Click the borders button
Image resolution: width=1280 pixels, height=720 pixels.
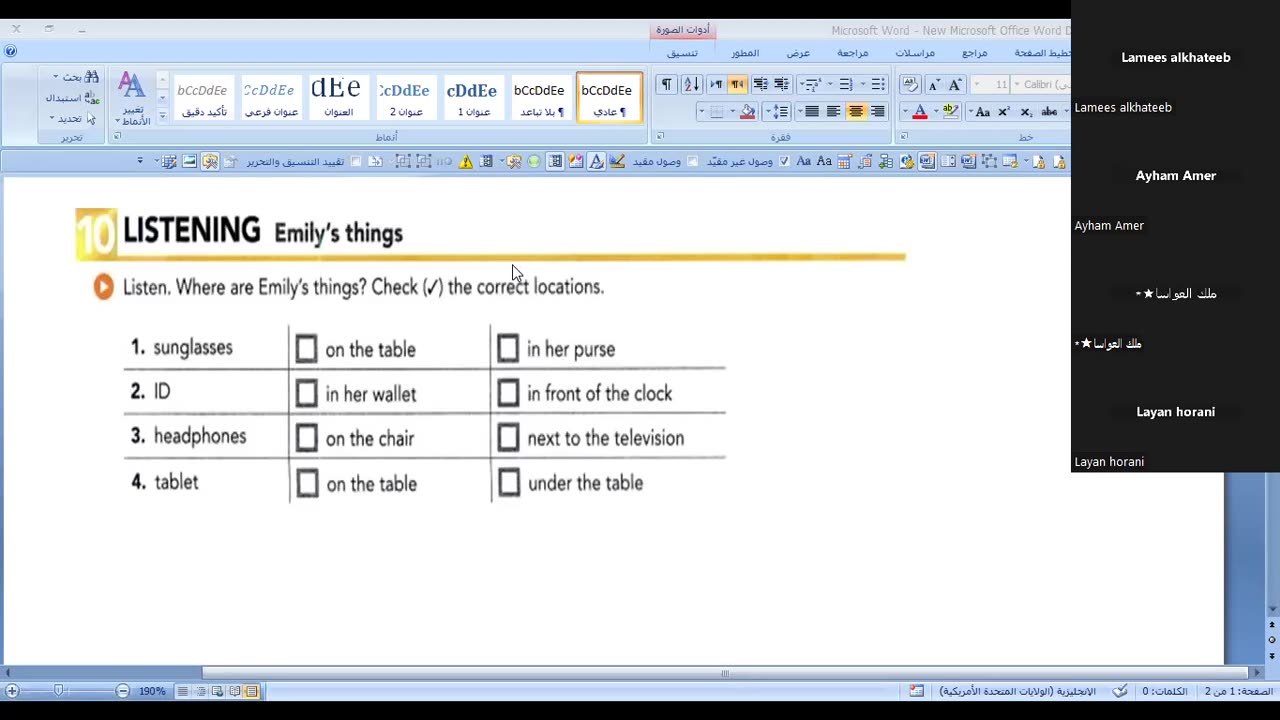coord(716,111)
